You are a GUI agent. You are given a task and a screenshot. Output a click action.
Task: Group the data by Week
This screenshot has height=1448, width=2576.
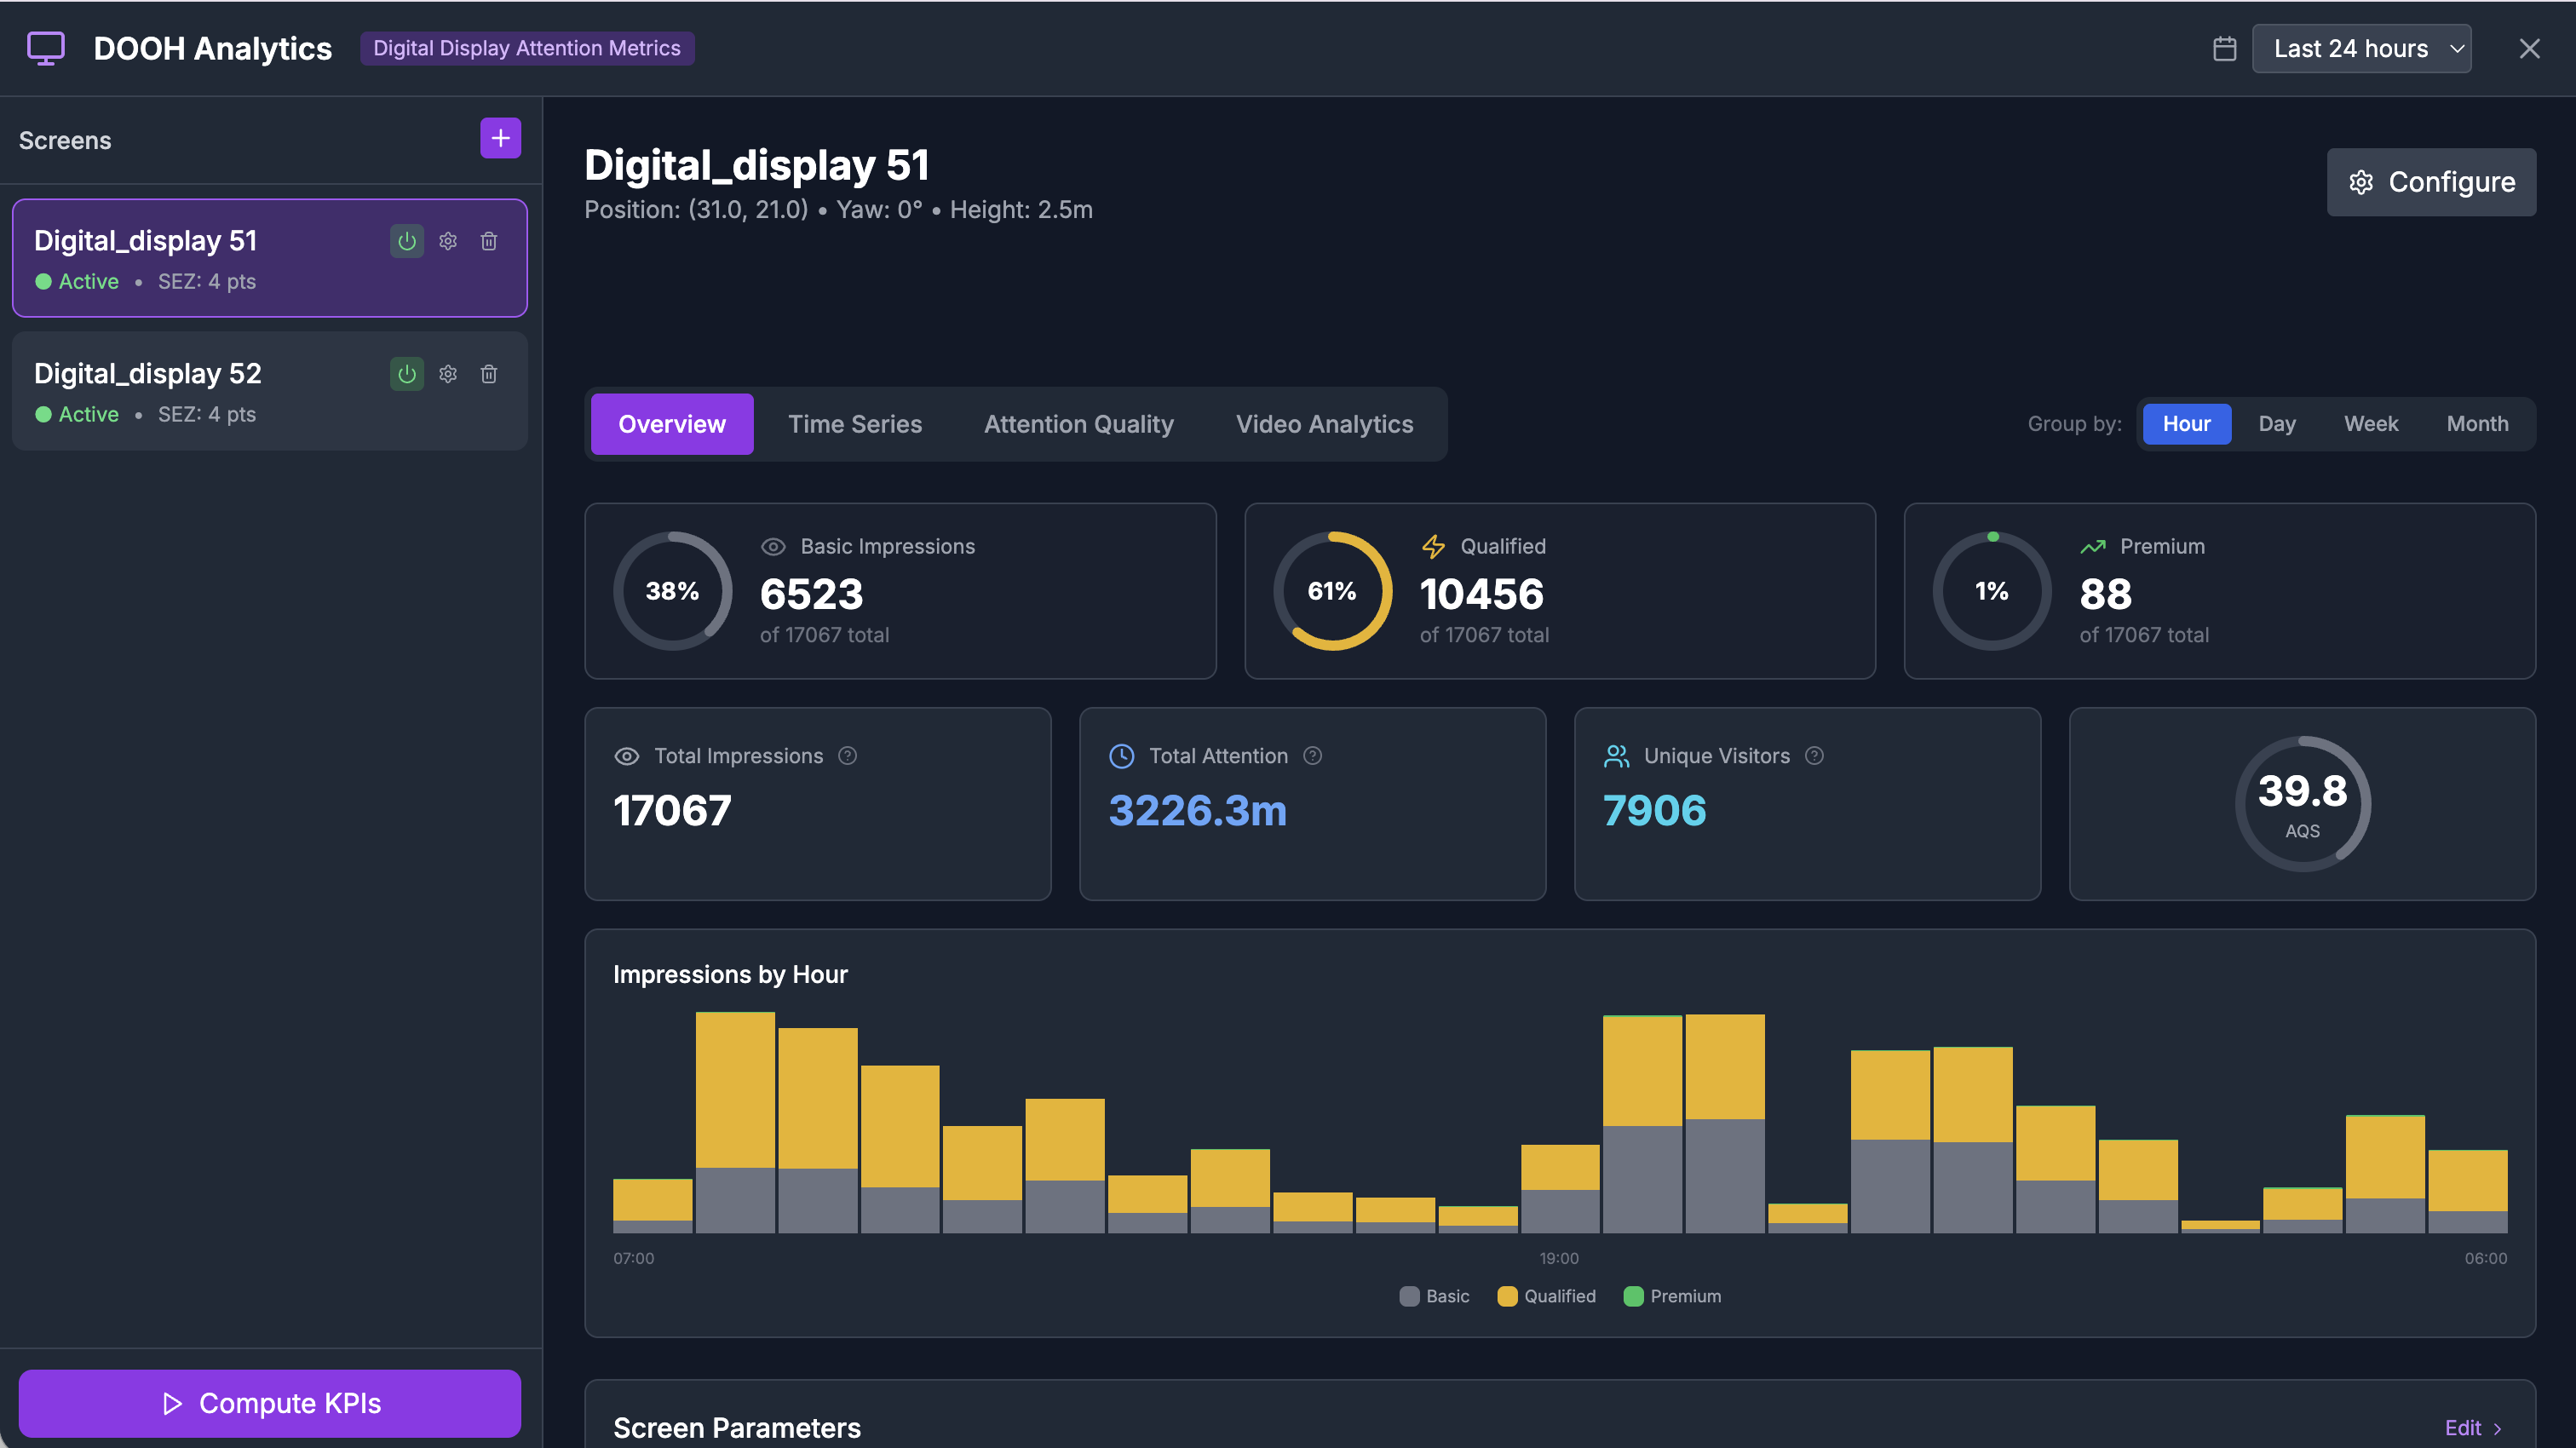pos(2371,424)
